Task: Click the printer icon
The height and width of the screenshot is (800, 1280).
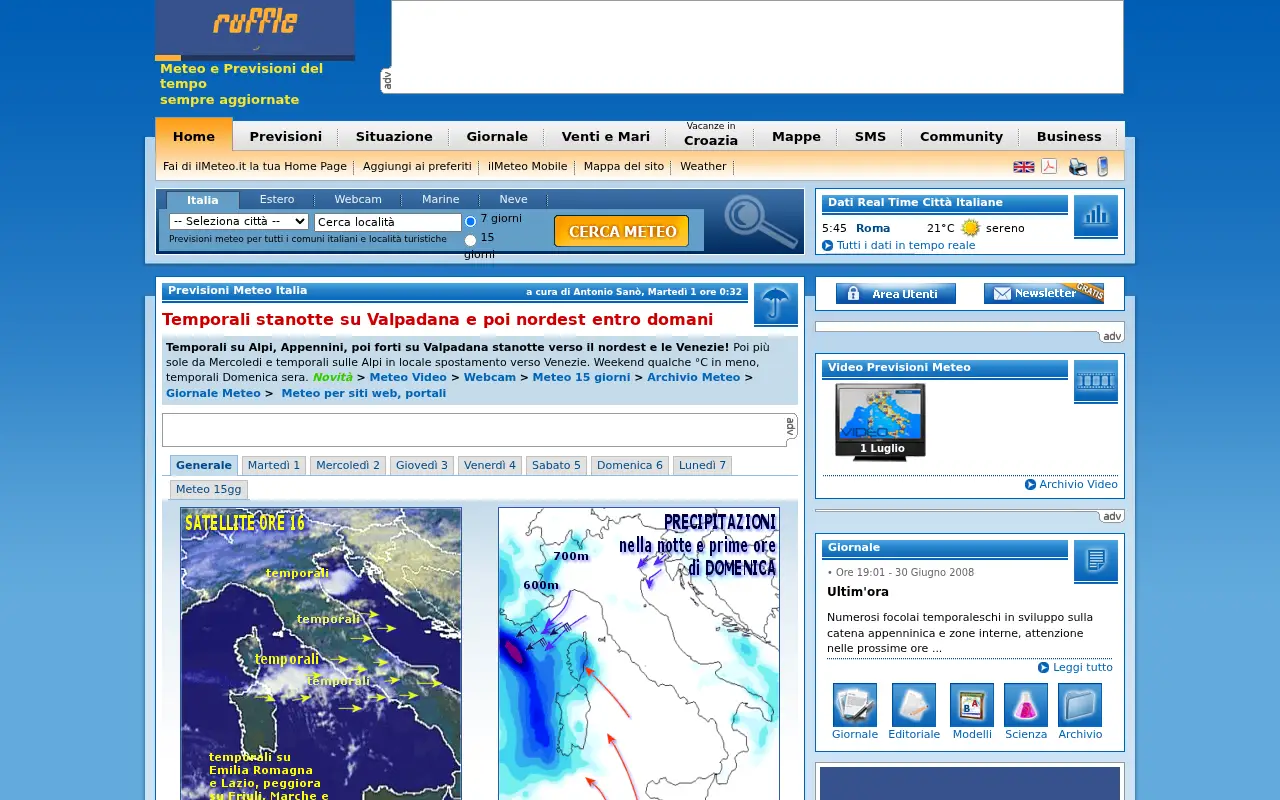Action: (x=1078, y=167)
